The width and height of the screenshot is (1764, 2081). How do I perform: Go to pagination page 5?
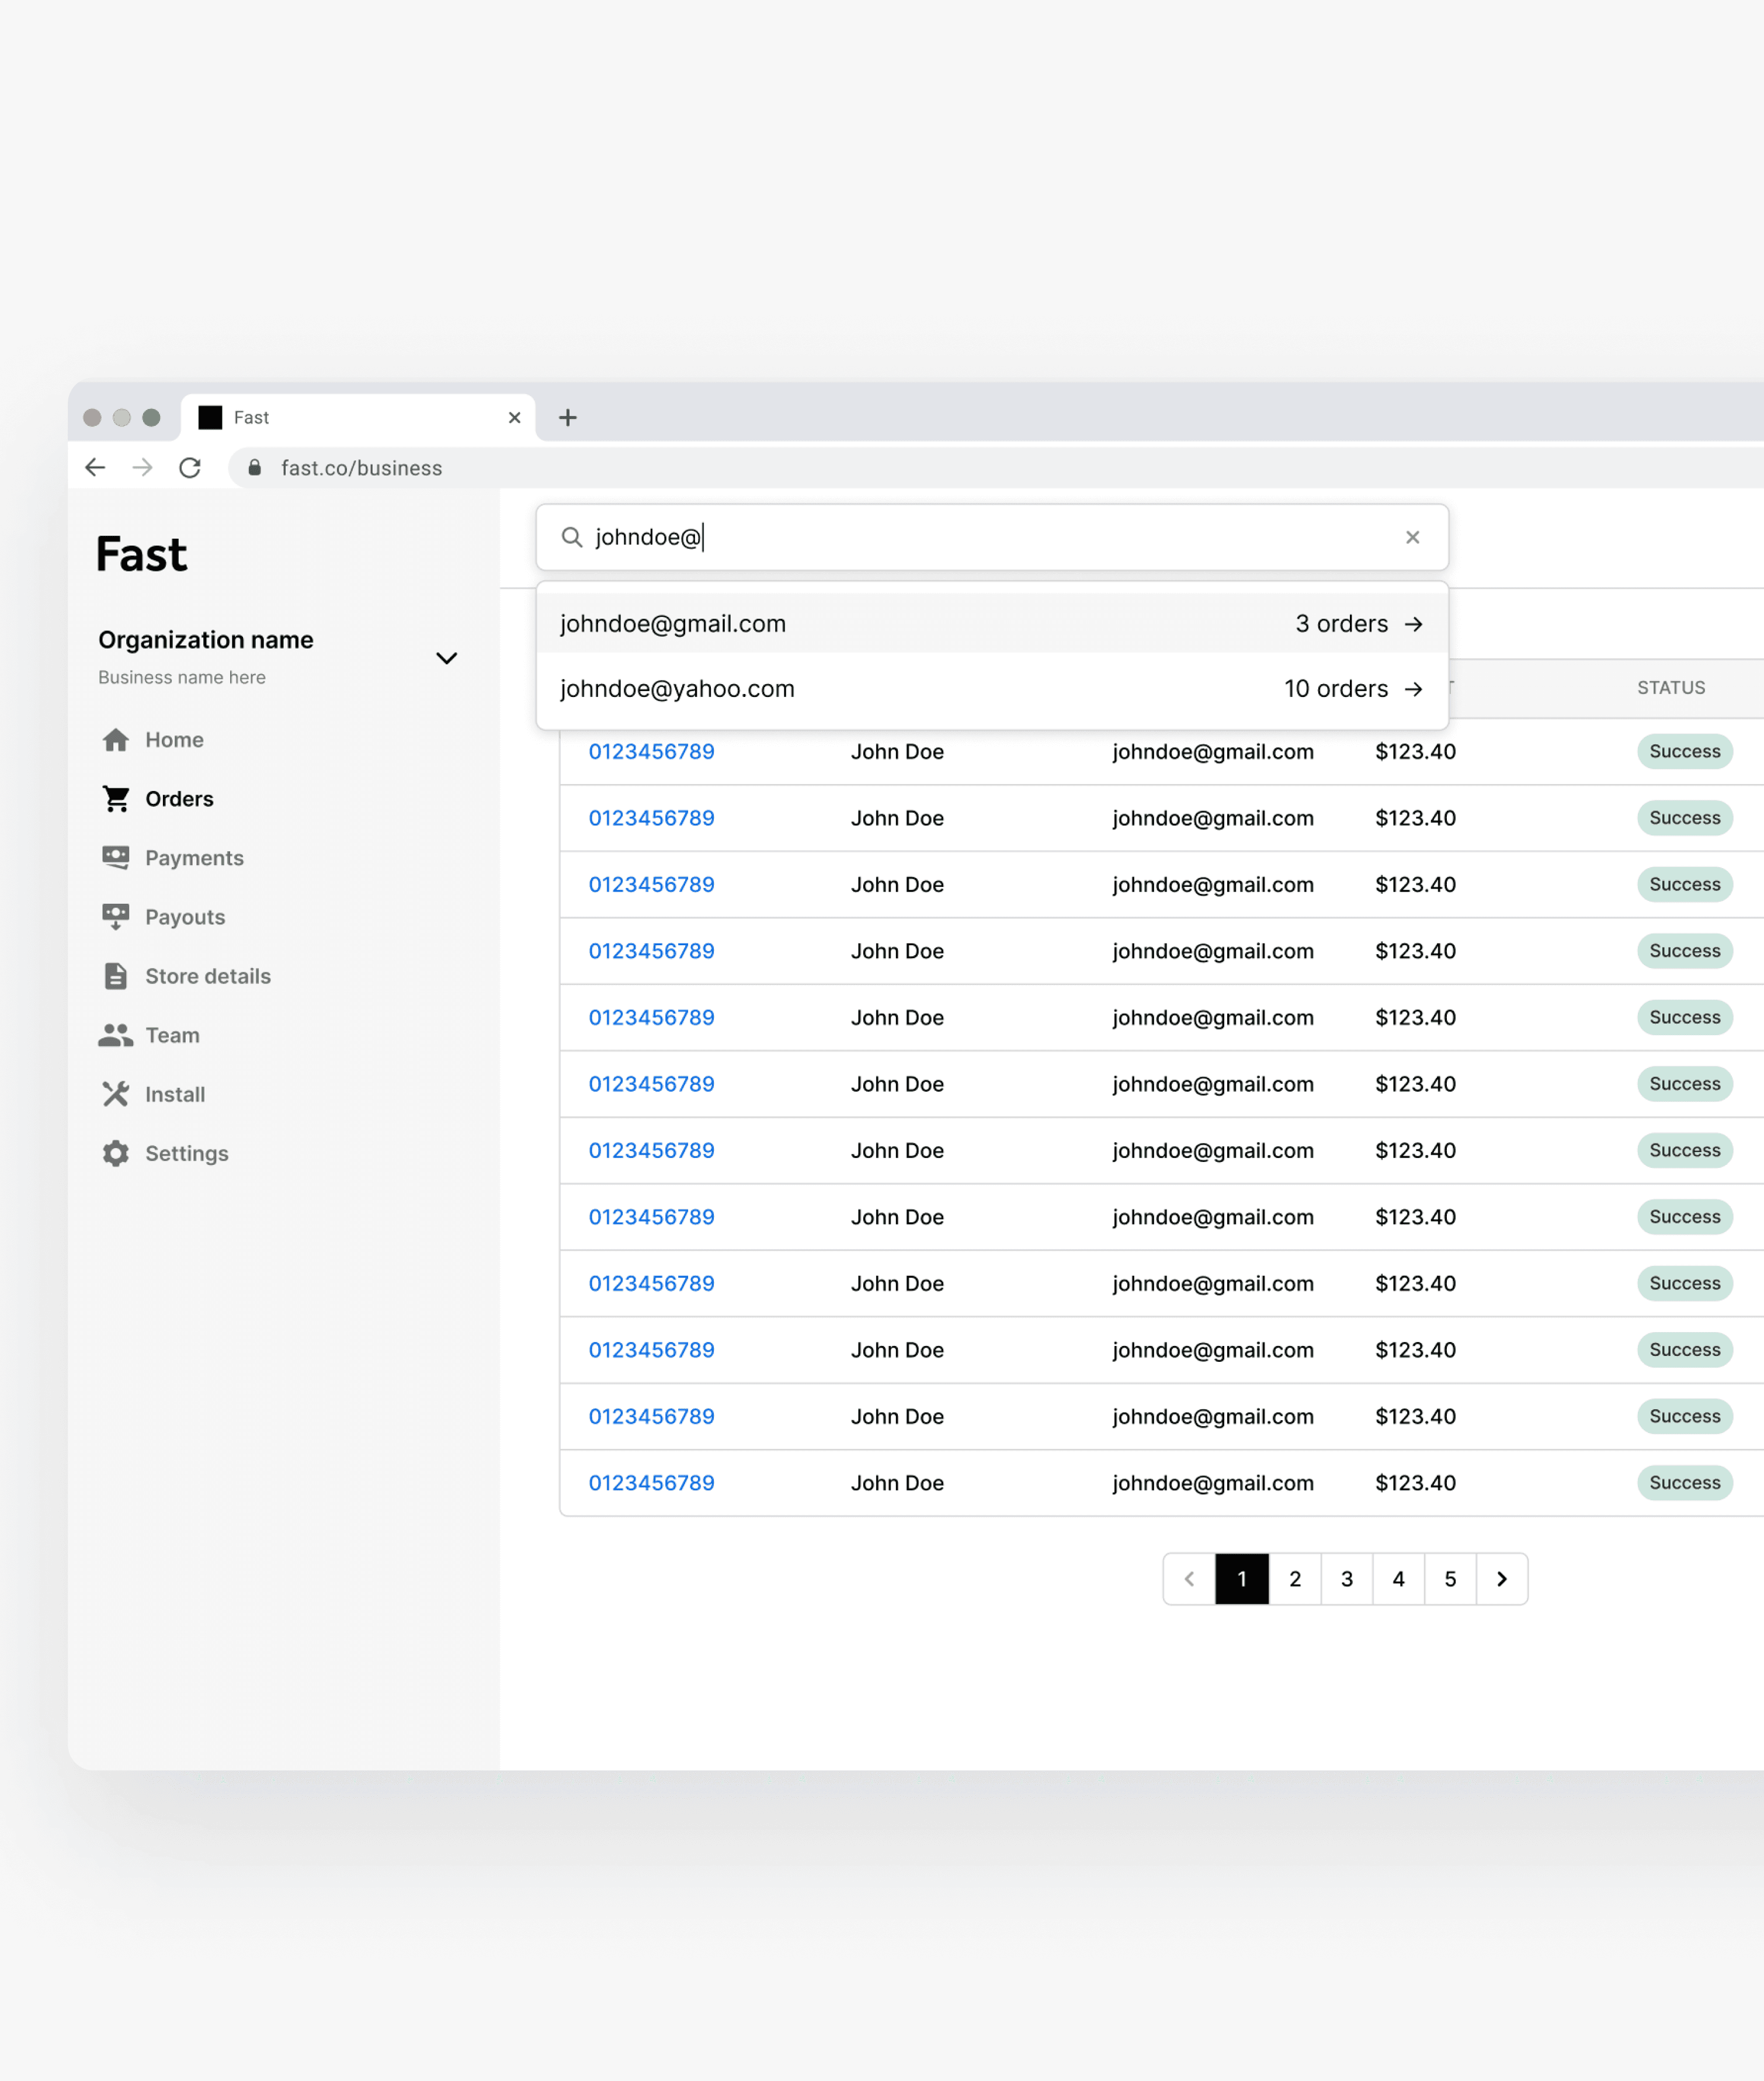tap(1449, 1579)
